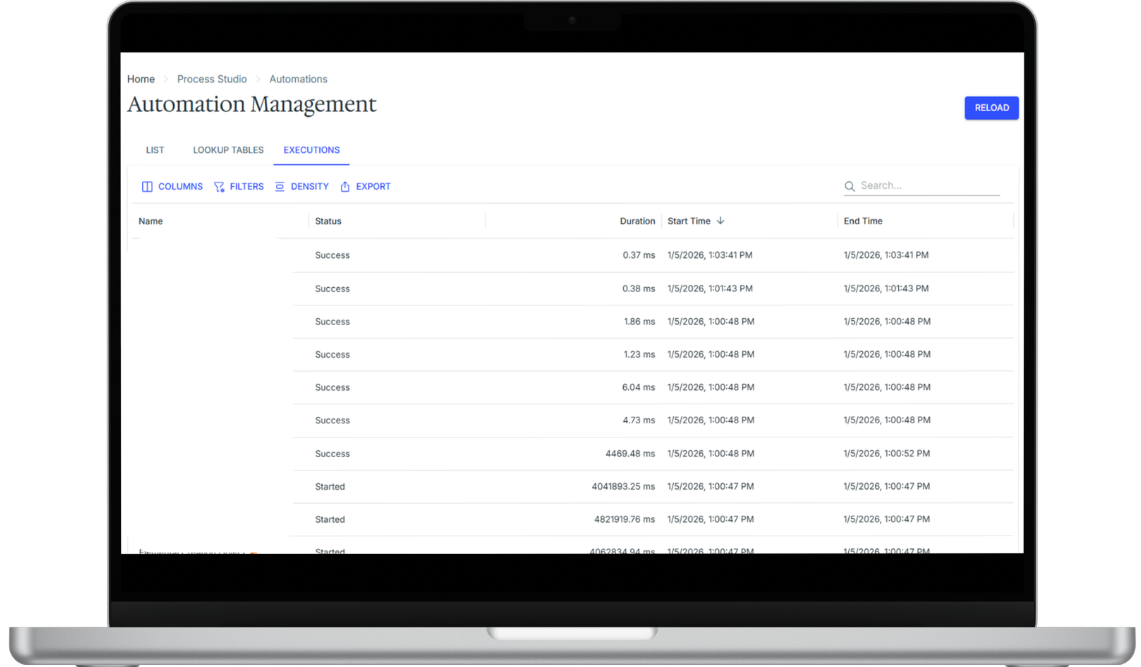Select the Executions tab

(311, 150)
